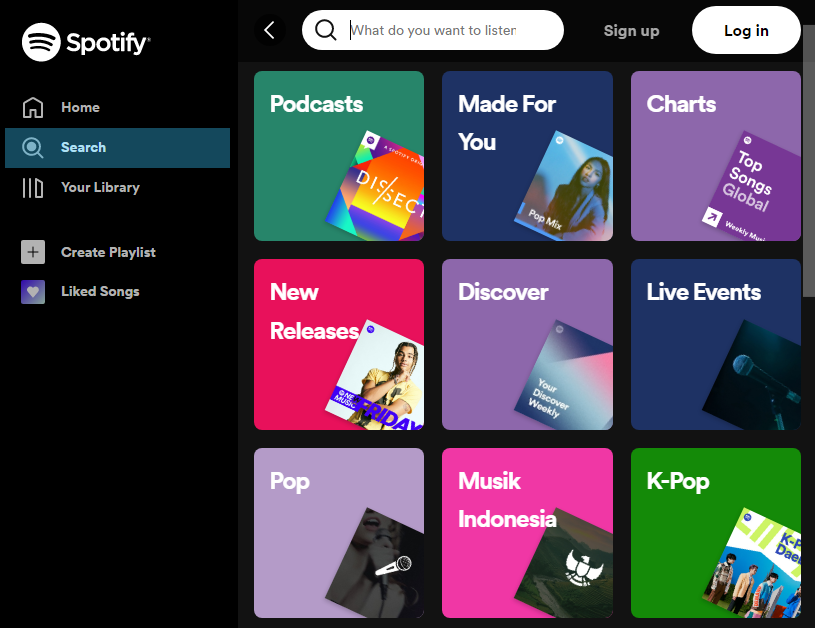
Task: Open Liked Songs
Action: (117, 292)
